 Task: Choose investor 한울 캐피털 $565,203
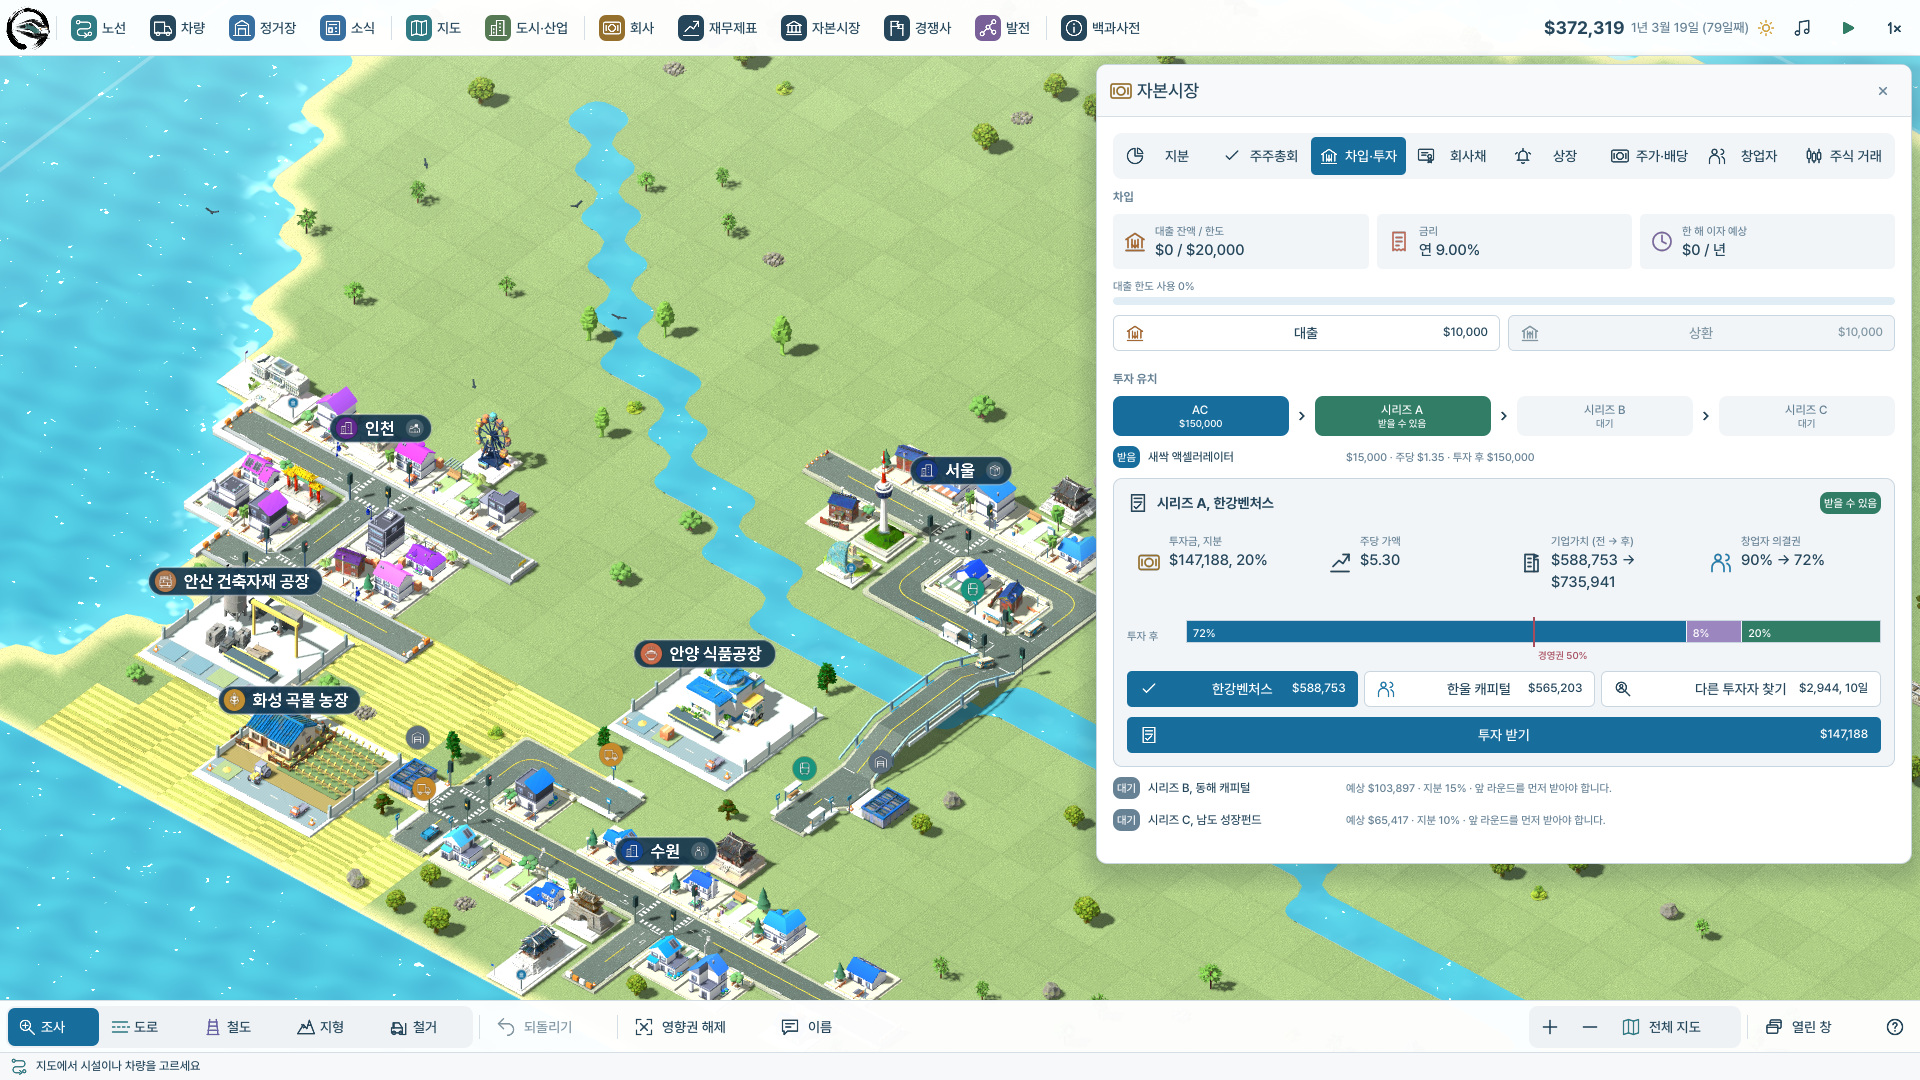point(1479,689)
